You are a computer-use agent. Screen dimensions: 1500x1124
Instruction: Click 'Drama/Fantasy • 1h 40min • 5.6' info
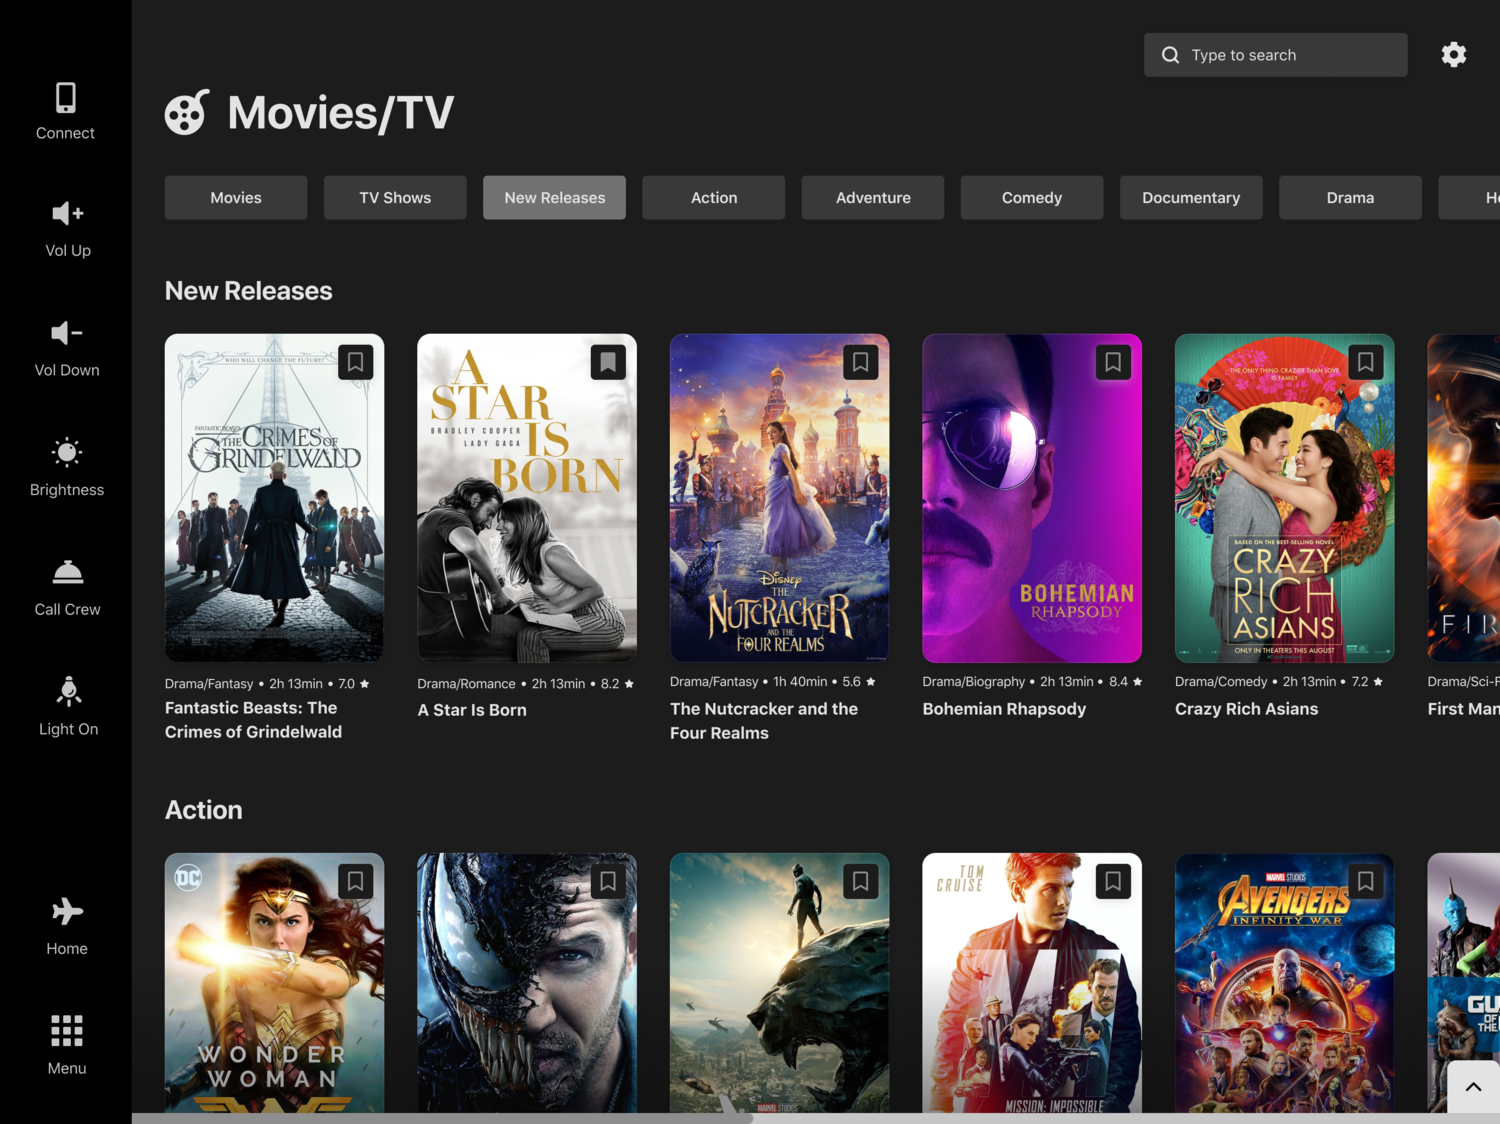[773, 682]
